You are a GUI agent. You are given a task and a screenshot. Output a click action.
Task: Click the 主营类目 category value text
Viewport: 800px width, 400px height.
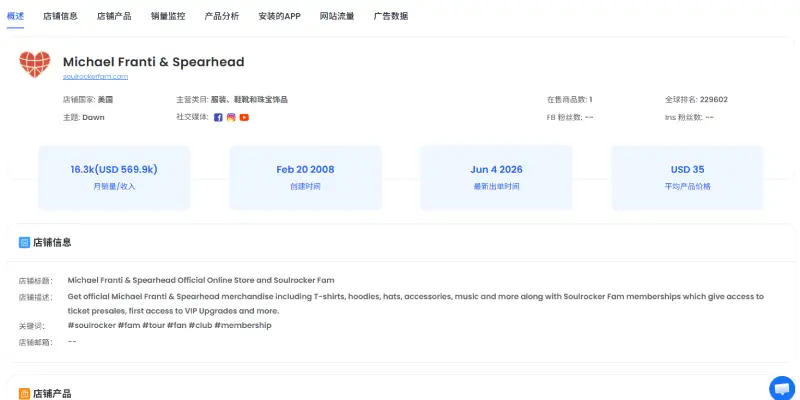coord(249,99)
